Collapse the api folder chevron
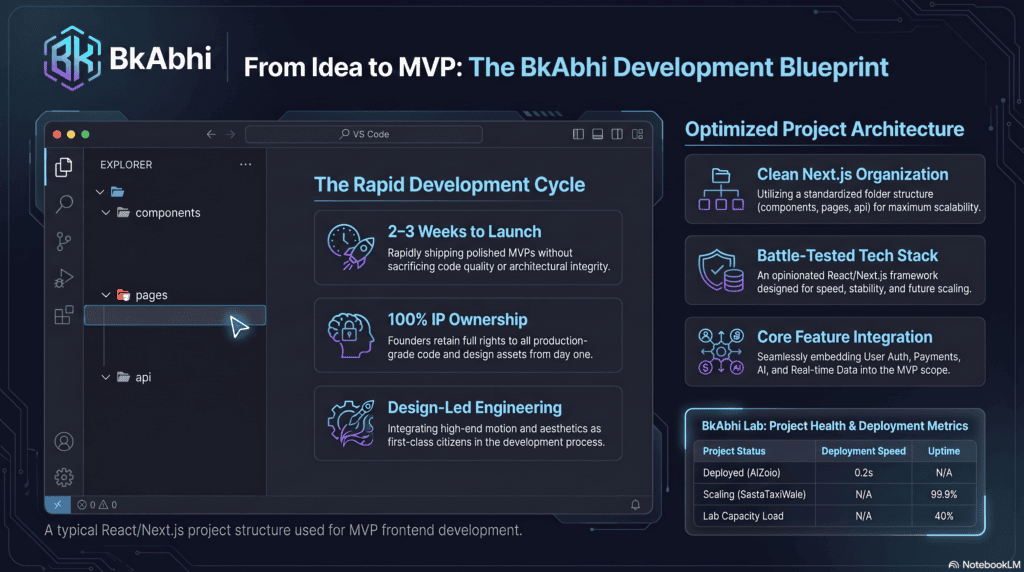 click(106, 377)
